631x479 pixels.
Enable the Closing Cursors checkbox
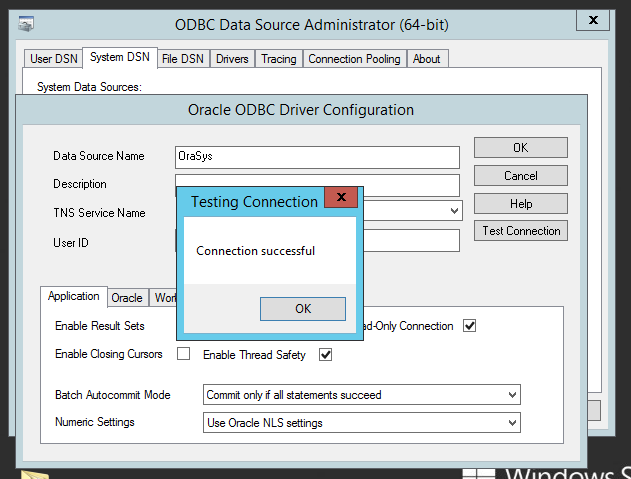tap(184, 354)
